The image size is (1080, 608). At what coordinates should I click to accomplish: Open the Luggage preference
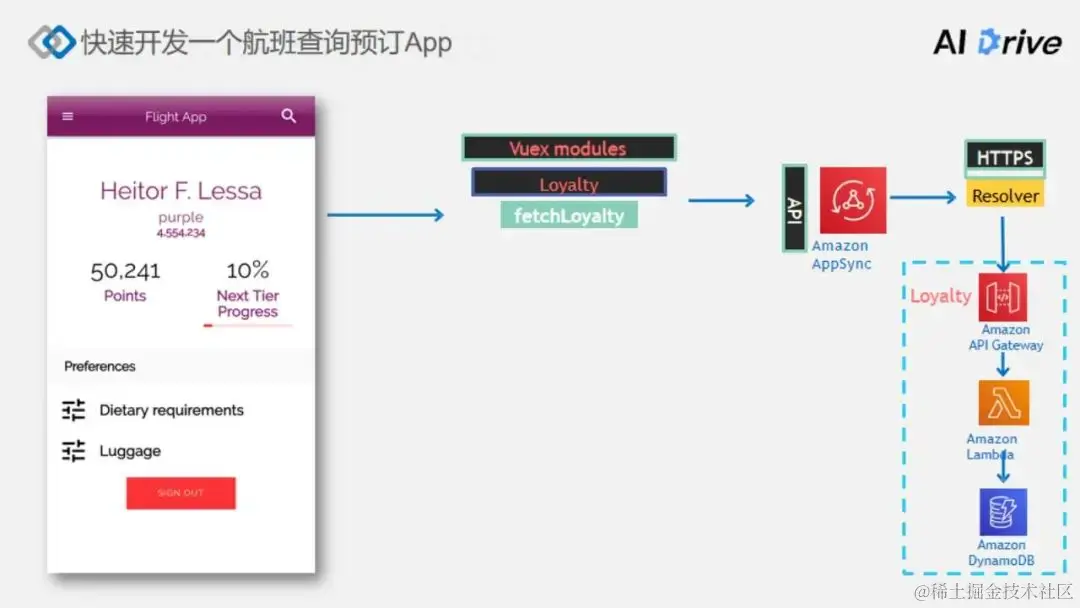tap(130, 451)
